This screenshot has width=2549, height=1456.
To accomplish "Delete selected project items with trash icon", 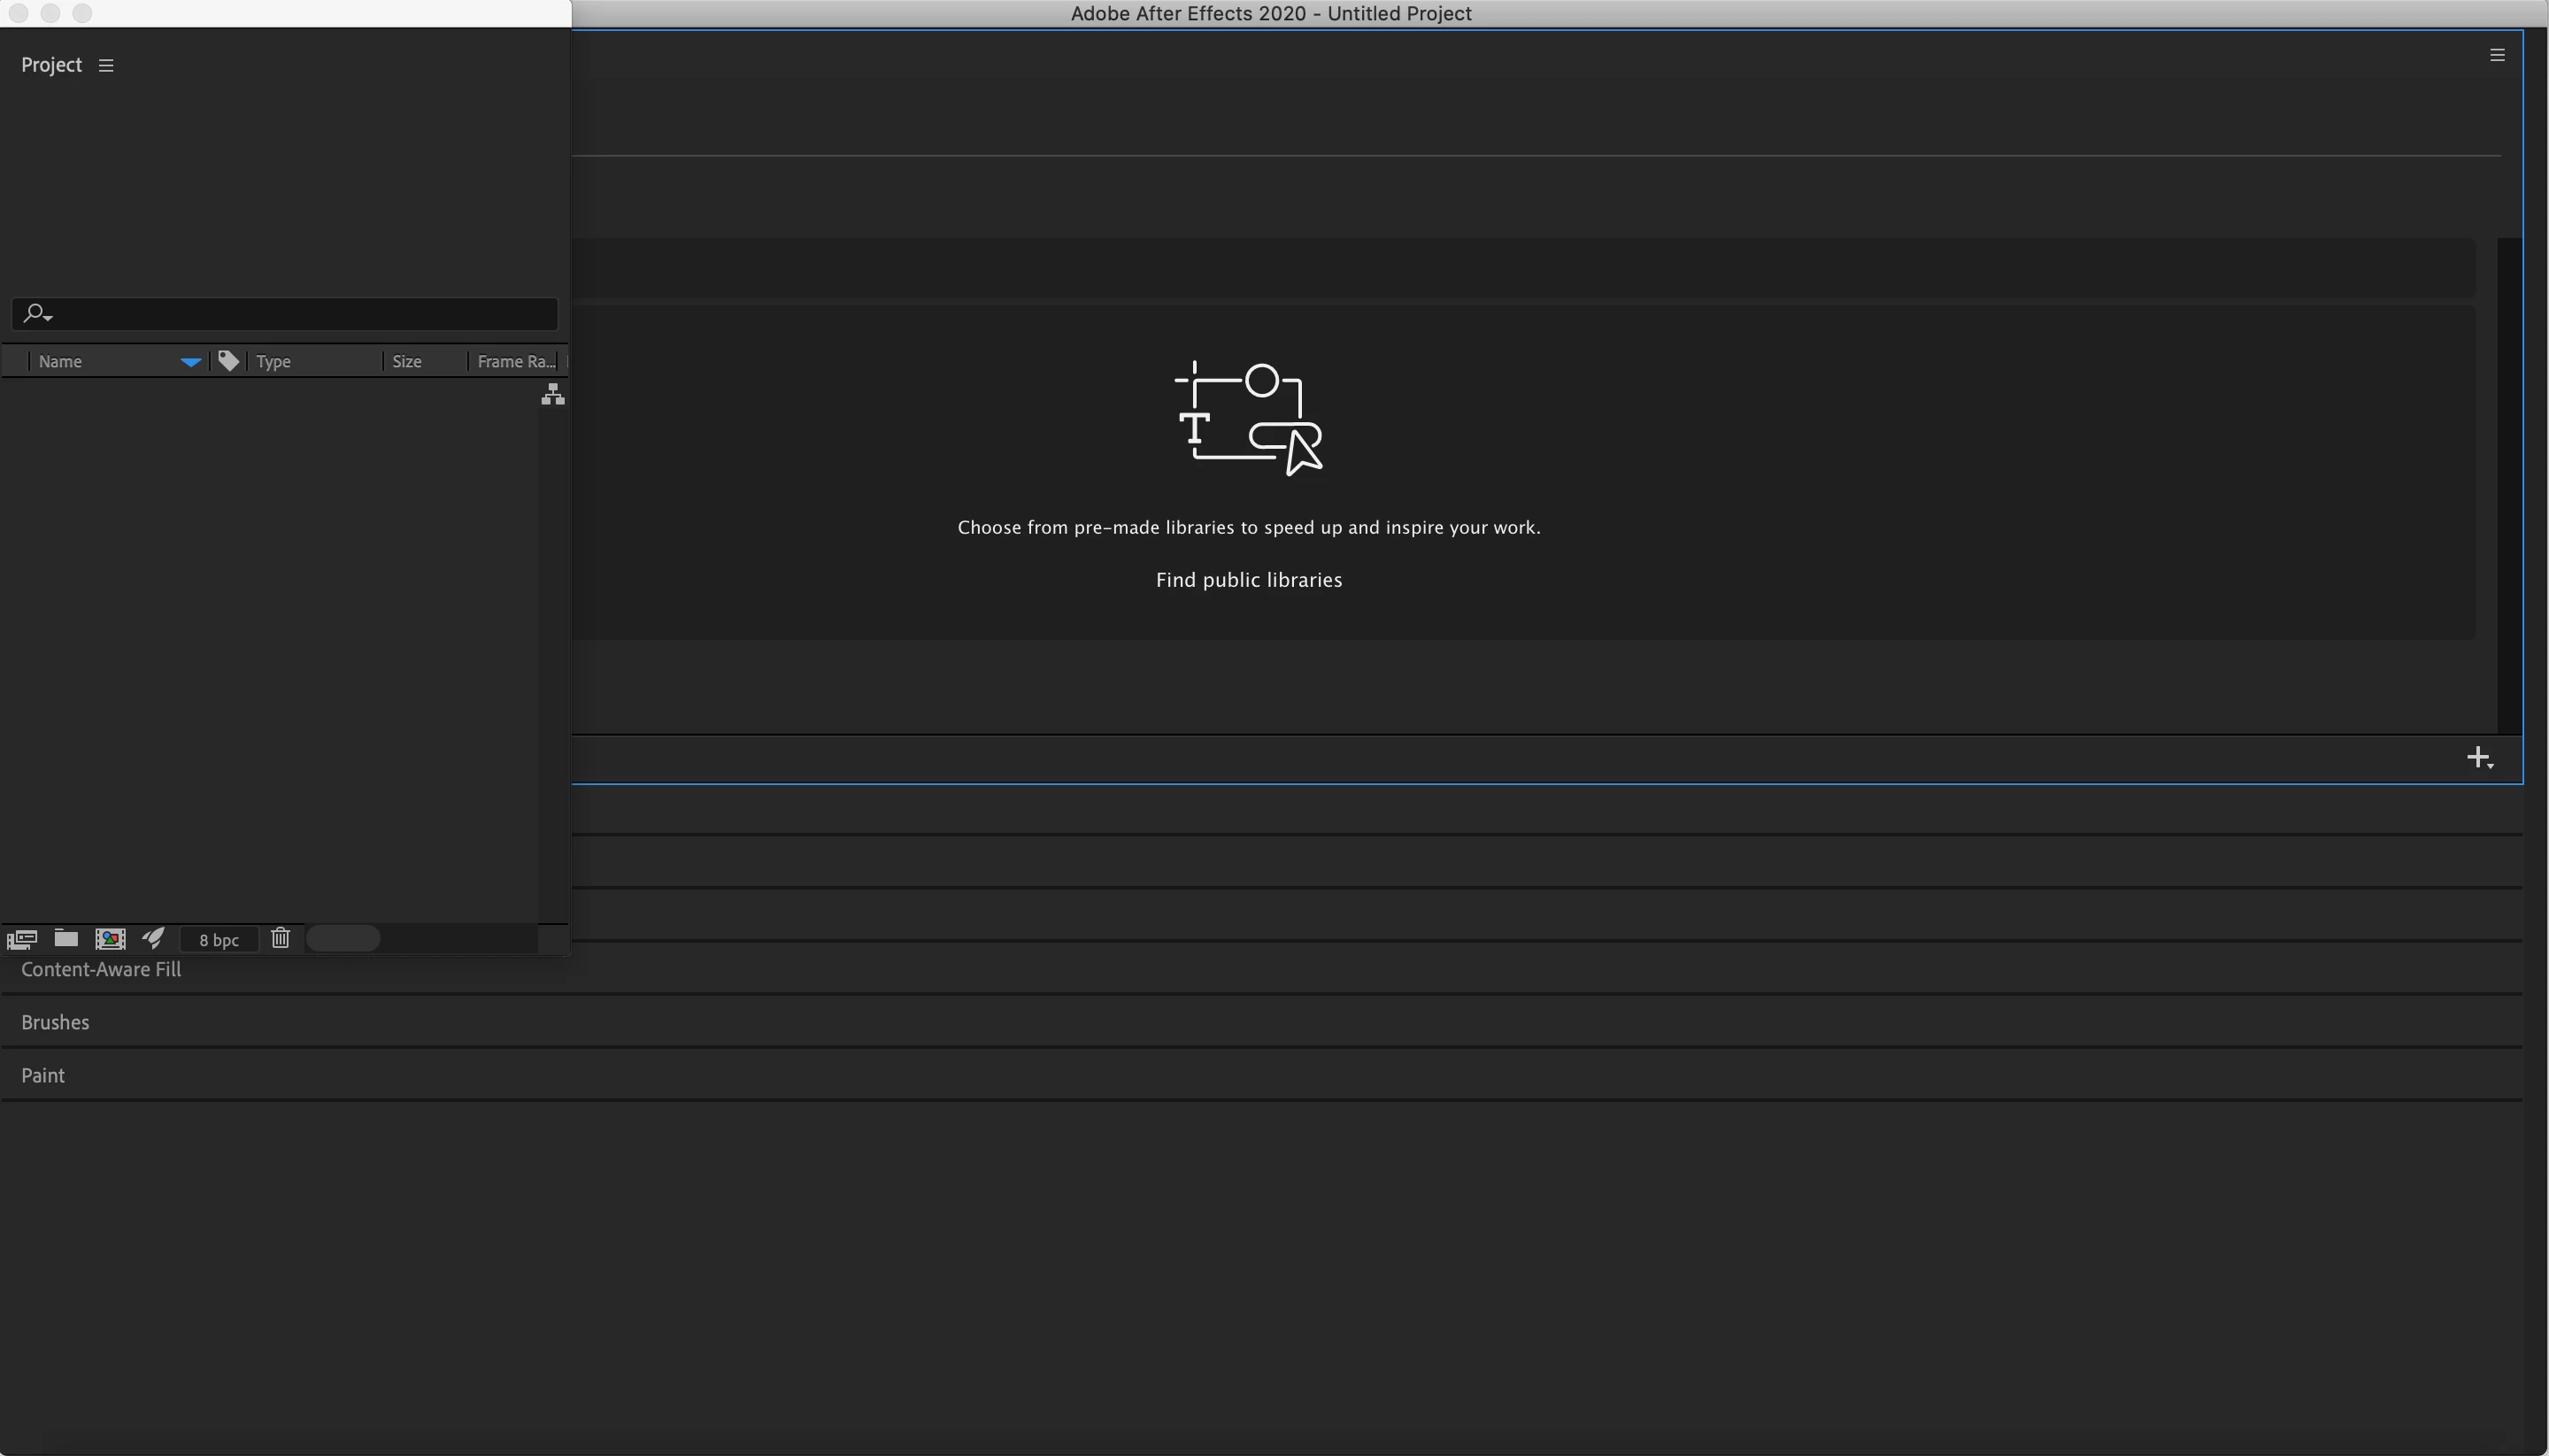I will click(281, 938).
